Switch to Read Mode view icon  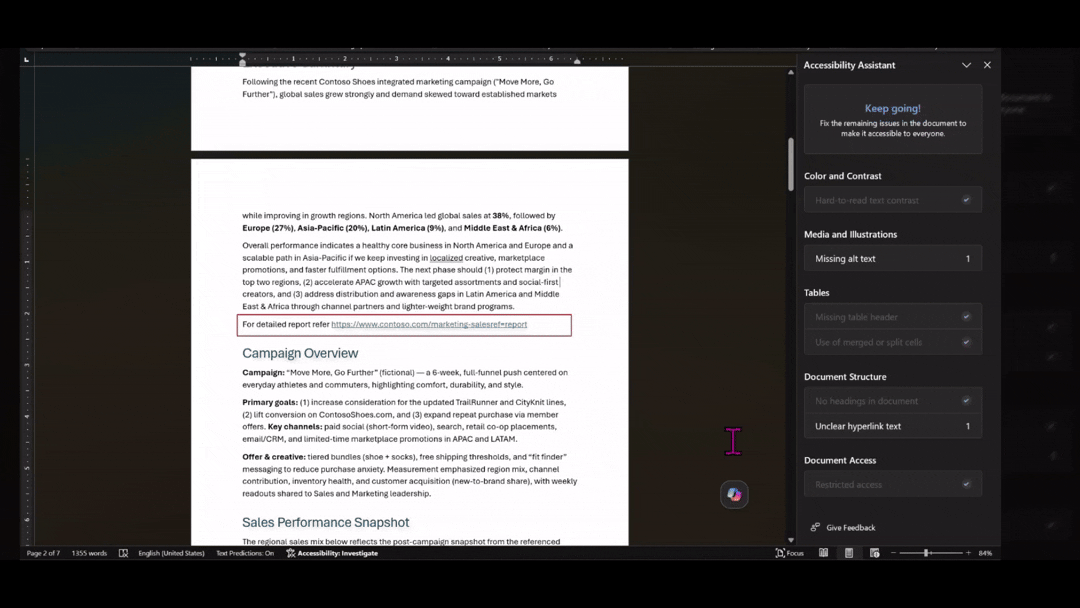(823, 553)
